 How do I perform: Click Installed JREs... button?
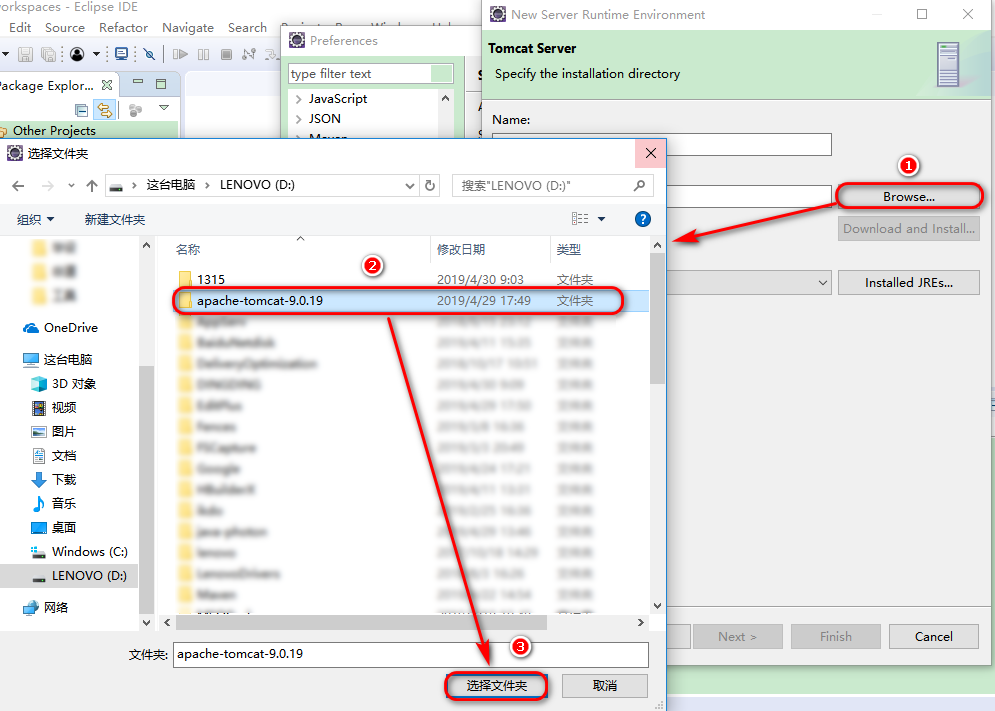coord(909,282)
